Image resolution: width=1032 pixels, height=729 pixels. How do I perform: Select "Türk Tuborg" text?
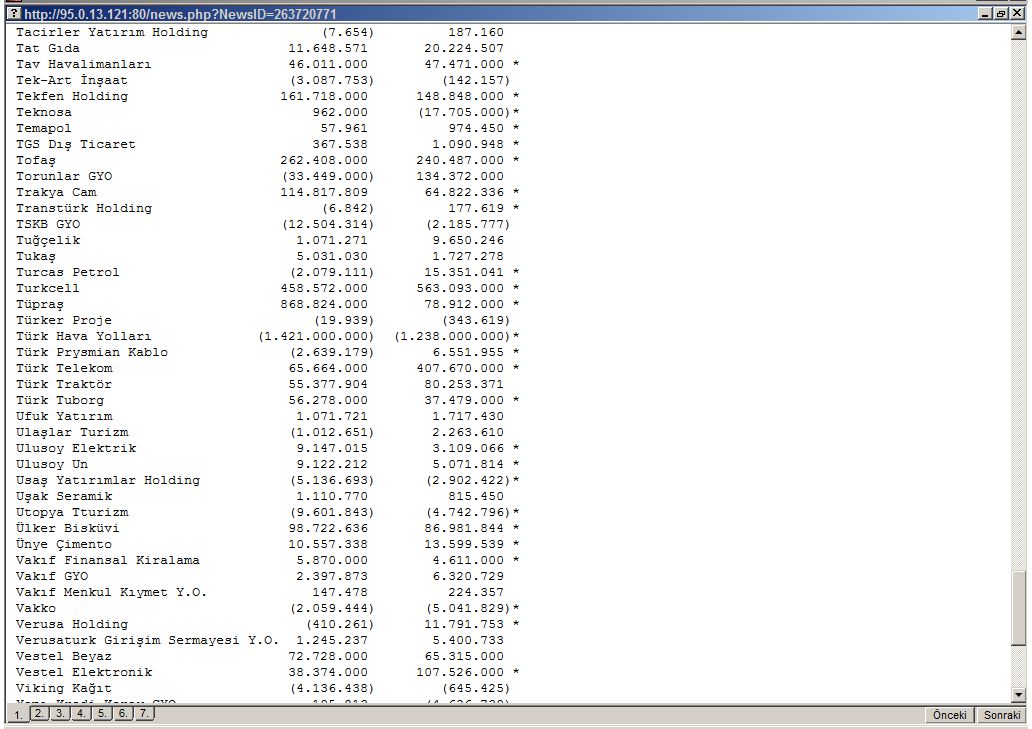[x=60, y=400]
